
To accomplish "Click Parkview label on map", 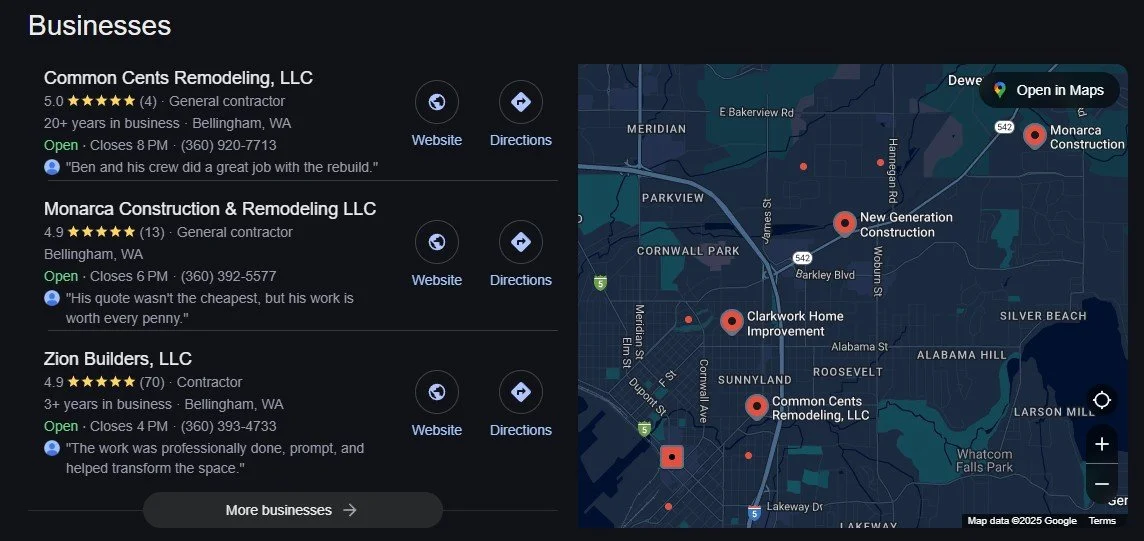I will pyautogui.click(x=673, y=198).
